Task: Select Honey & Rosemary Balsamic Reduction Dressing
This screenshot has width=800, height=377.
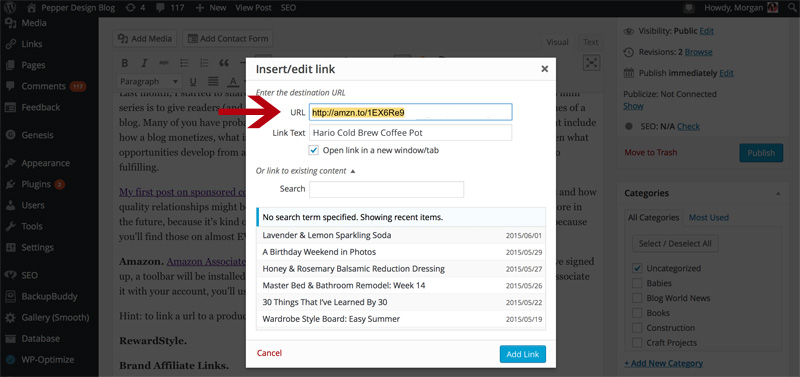Action: (401, 269)
